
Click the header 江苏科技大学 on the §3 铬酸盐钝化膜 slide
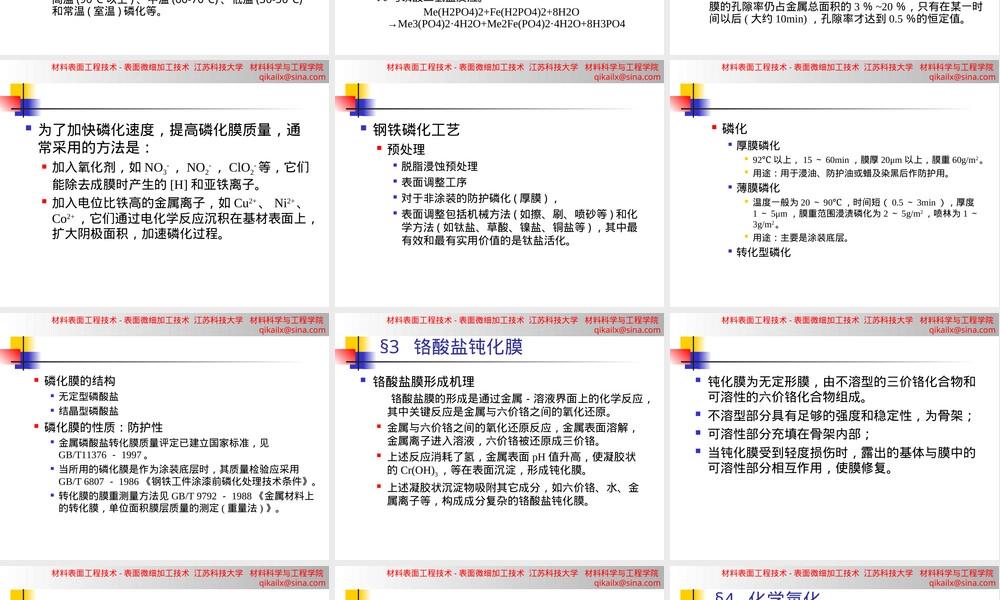(x=554, y=320)
